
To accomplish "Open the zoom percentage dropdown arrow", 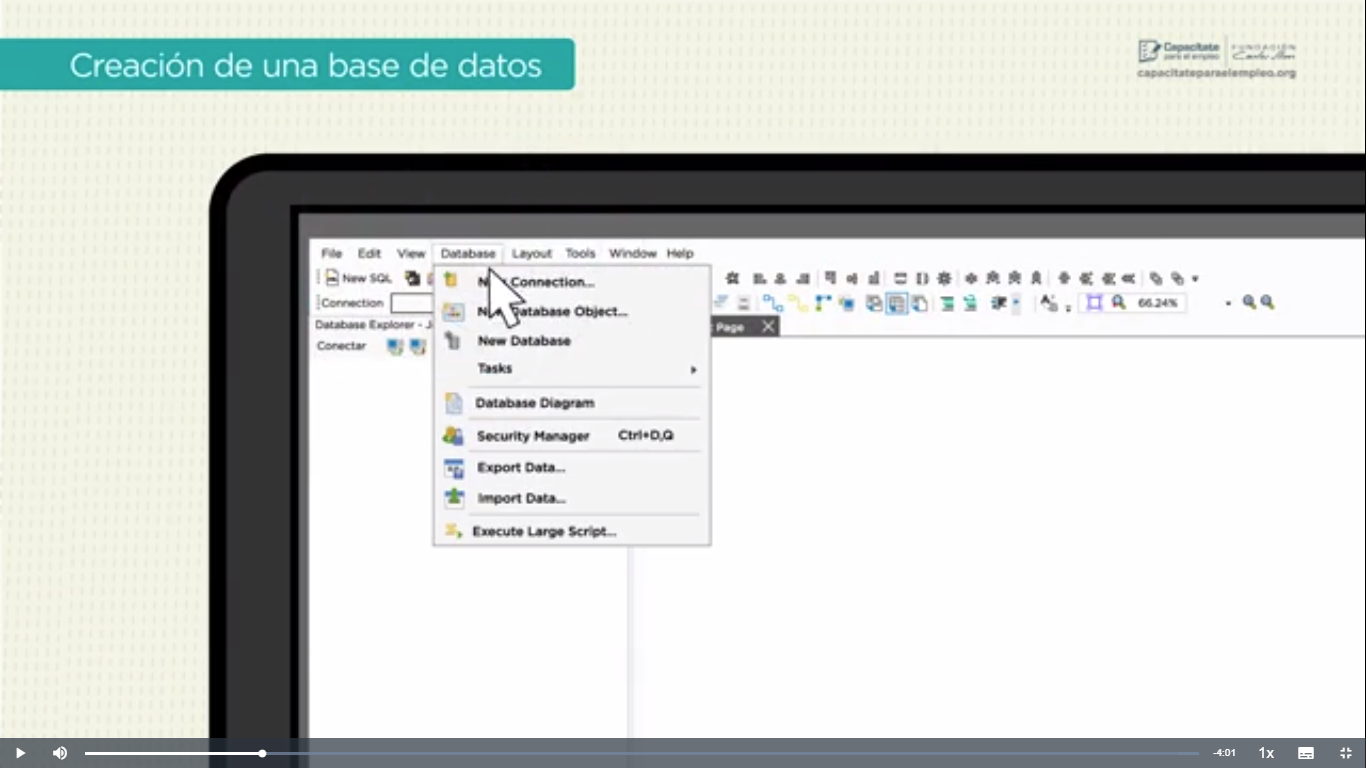I will [x=1228, y=303].
